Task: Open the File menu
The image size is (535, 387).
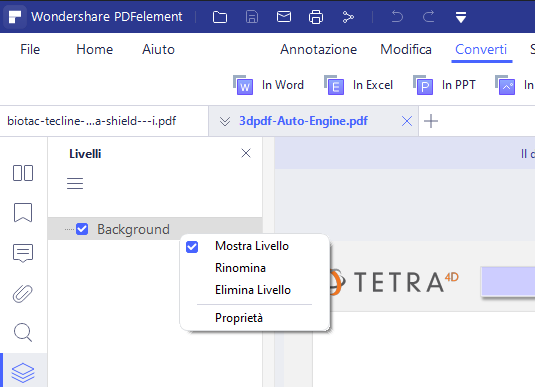Action: tap(30, 49)
